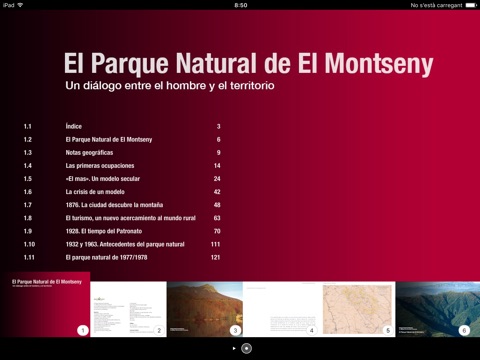Tap page number 121 in contents
Screen dimensions: 480x360
click(x=215, y=257)
